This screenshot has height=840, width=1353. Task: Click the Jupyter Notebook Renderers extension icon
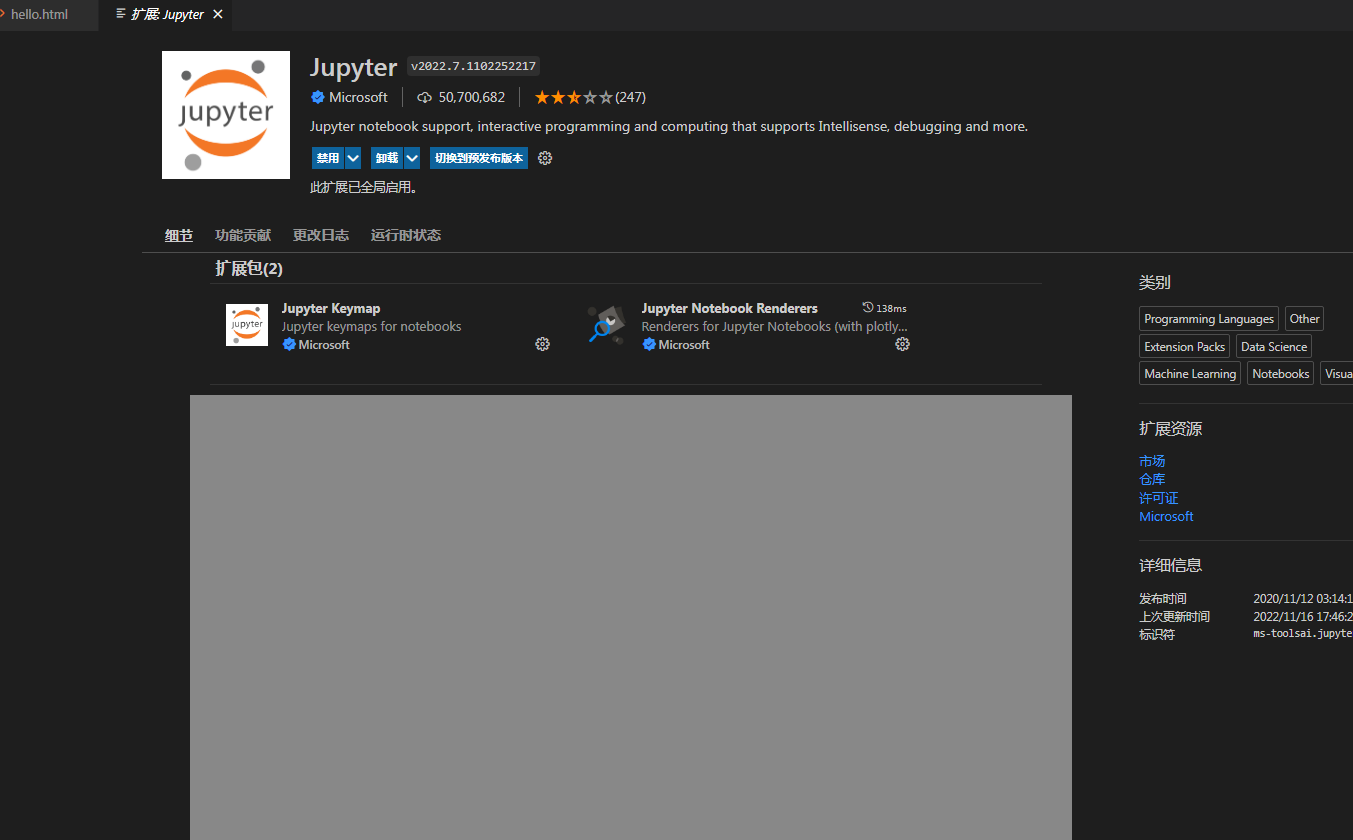pos(606,325)
